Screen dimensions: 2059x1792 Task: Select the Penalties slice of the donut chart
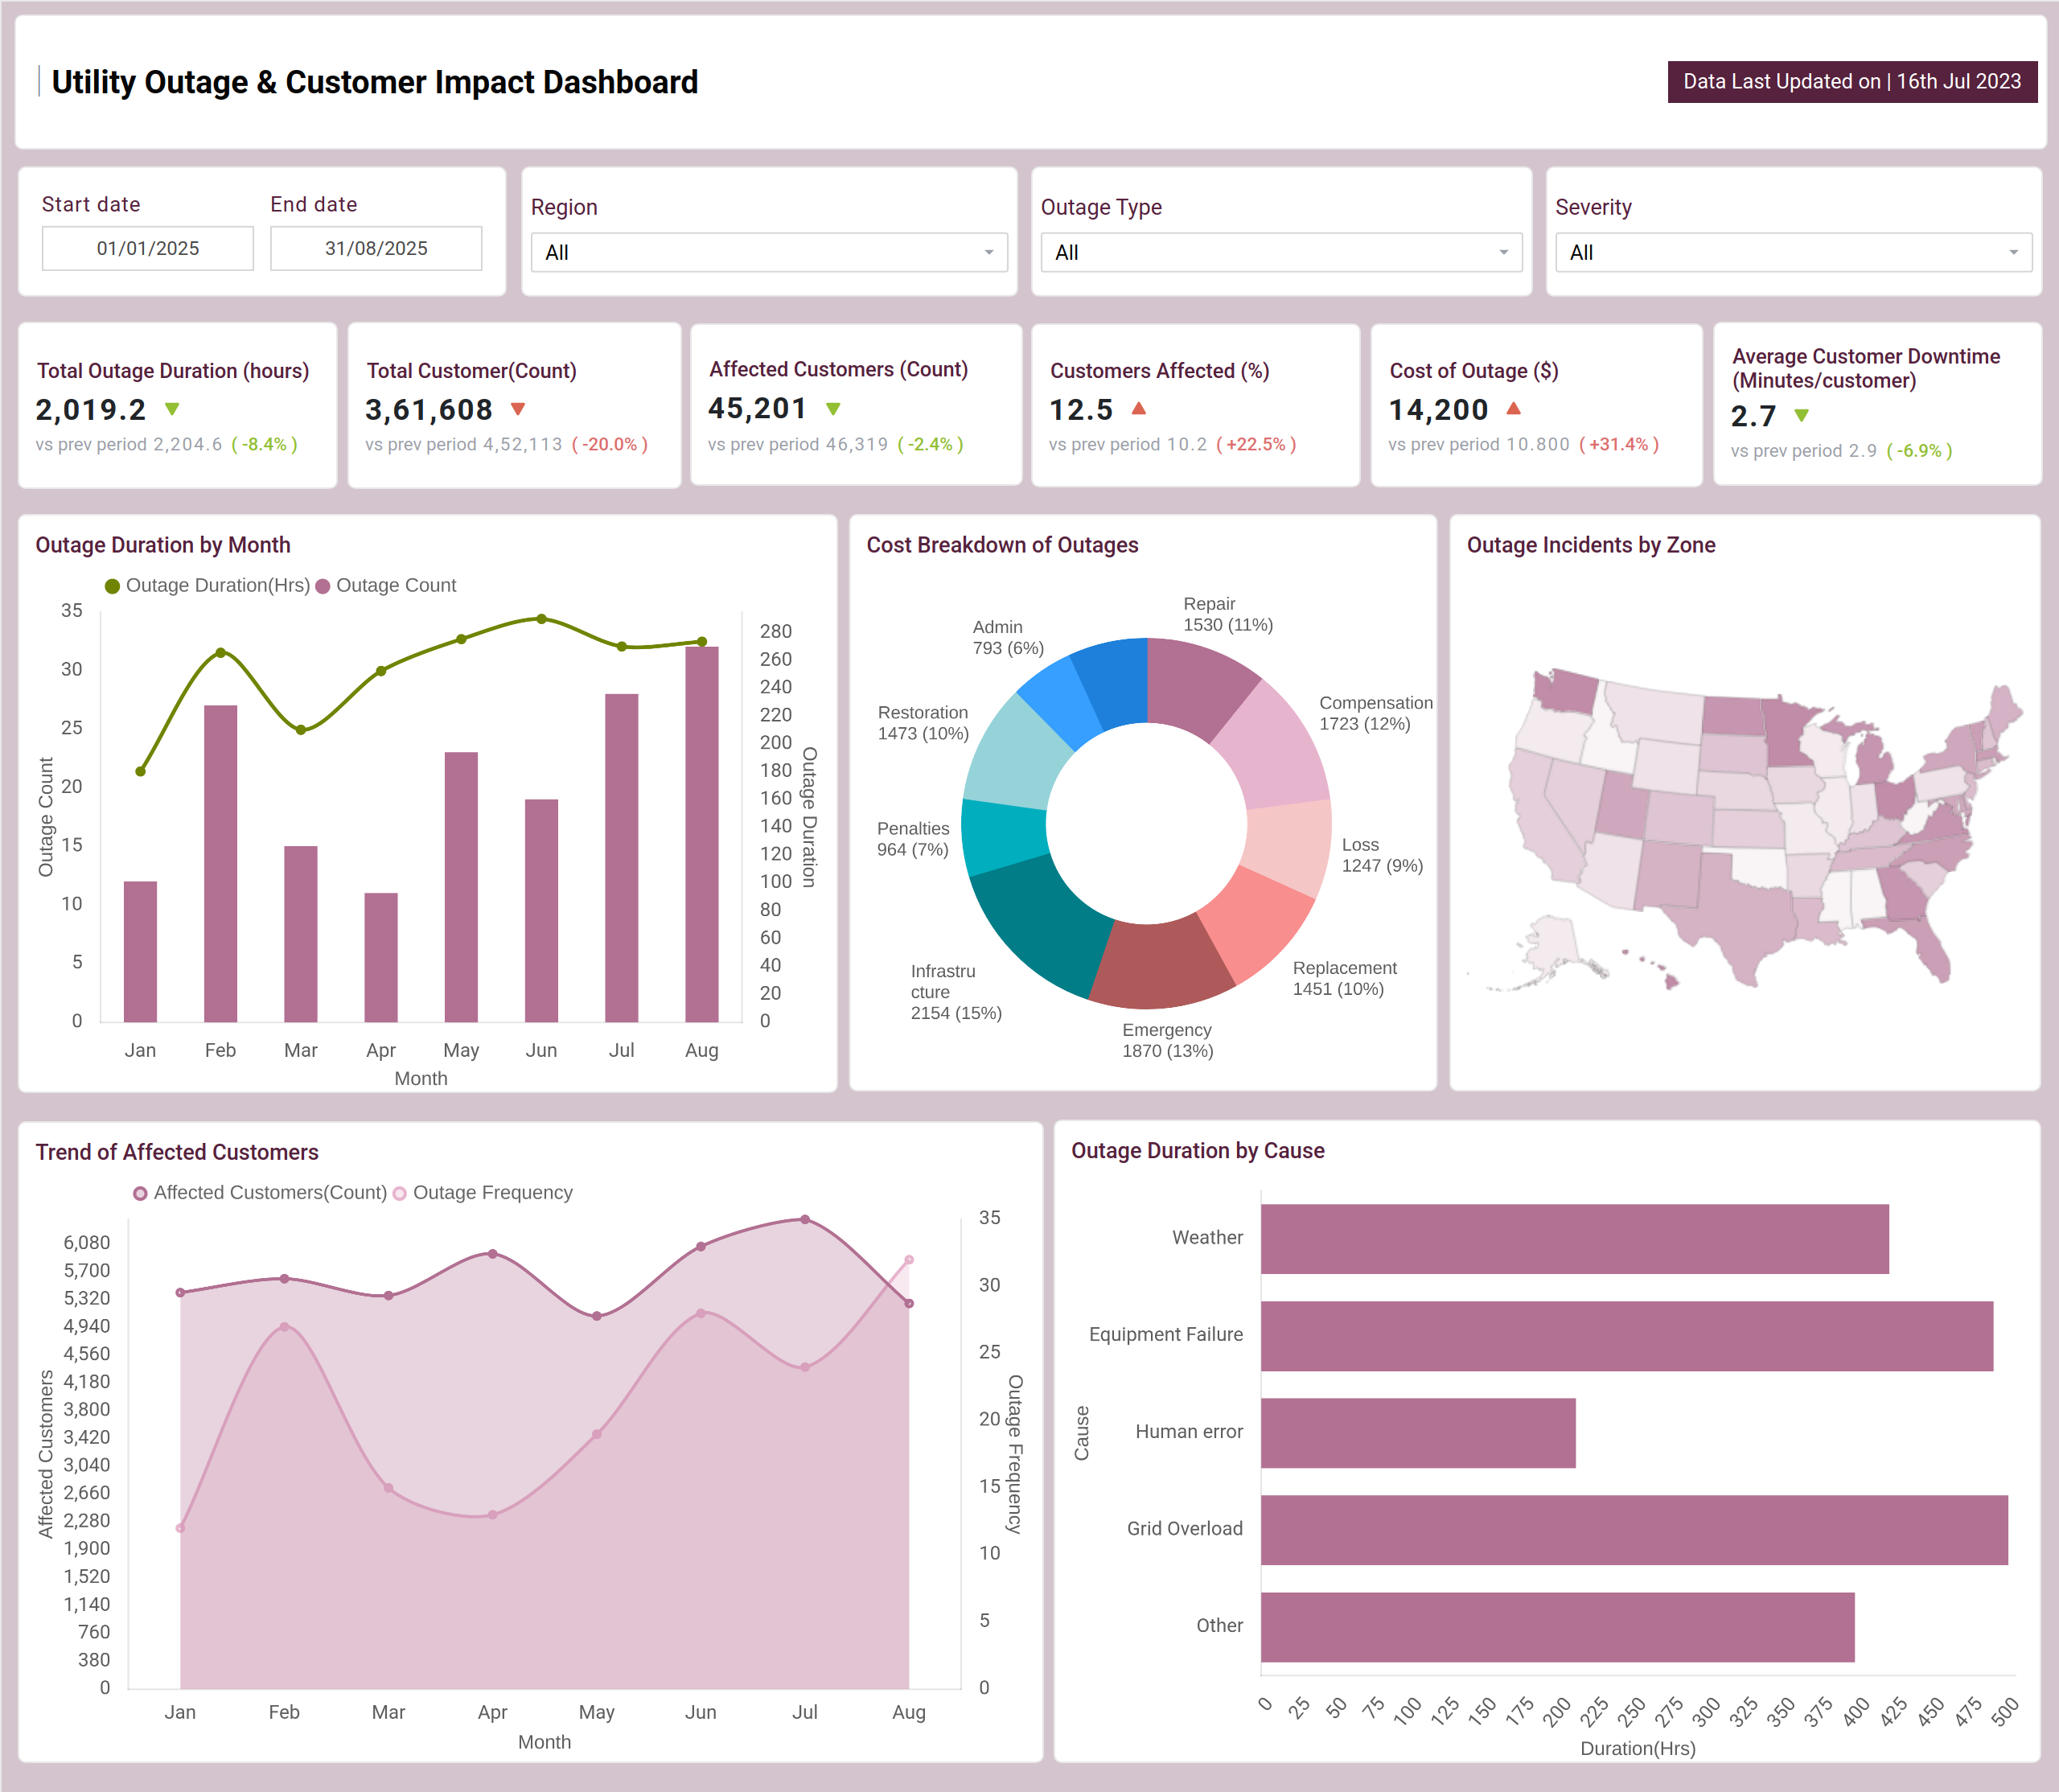[x=1003, y=838]
